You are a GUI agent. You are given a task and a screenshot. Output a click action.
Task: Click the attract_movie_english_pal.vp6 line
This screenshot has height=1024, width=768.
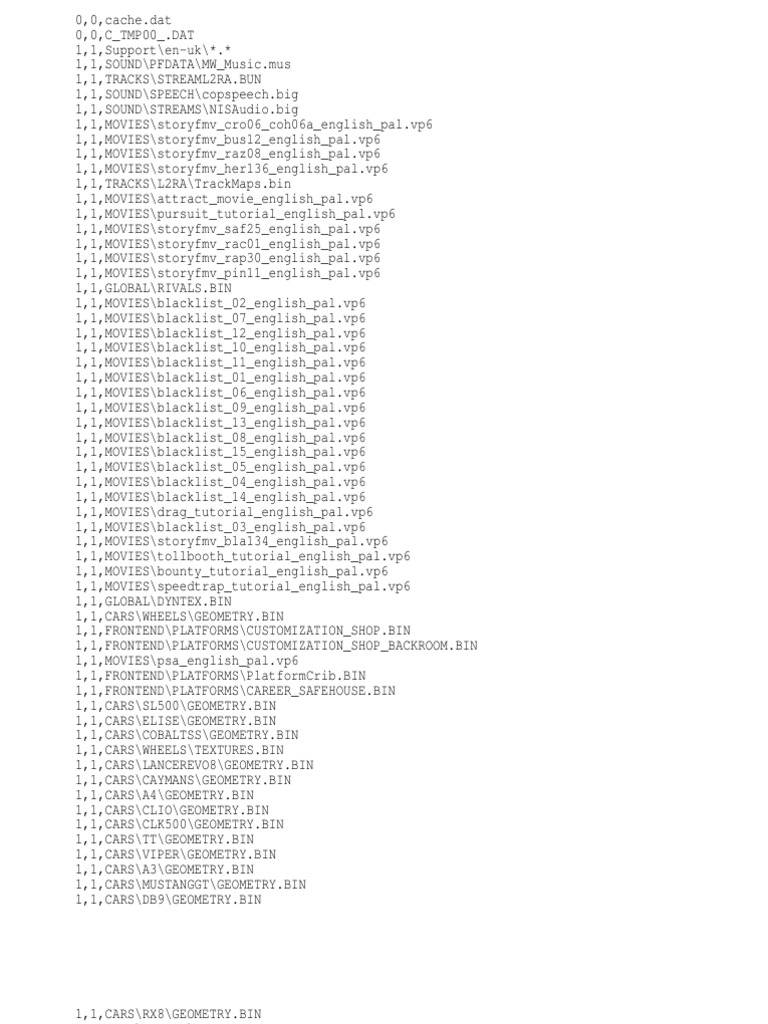(x=224, y=199)
